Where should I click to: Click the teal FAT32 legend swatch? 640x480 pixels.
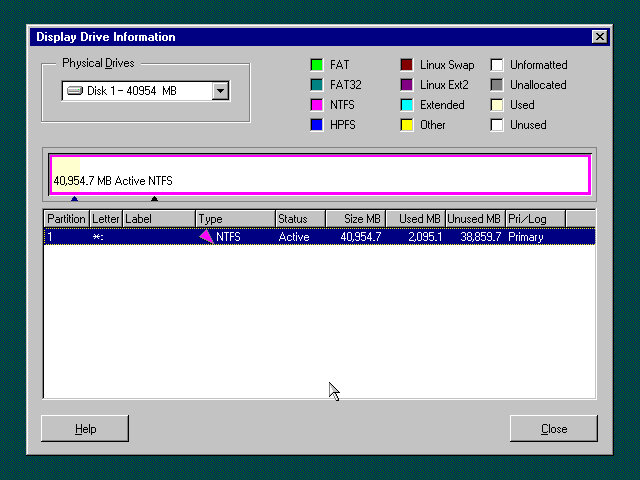pos(317,85)
